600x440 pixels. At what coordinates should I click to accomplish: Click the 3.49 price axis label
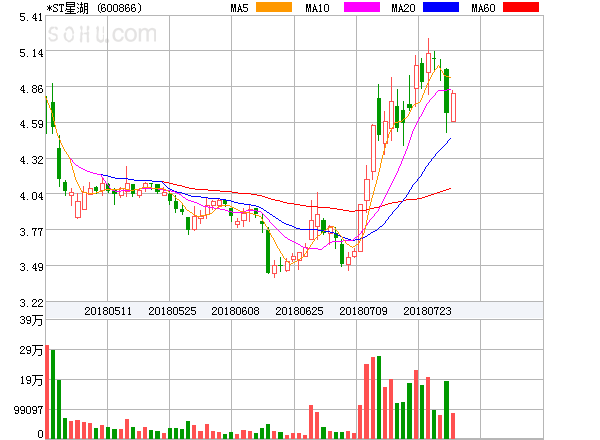pyautogui.click(x=31, y=267)
